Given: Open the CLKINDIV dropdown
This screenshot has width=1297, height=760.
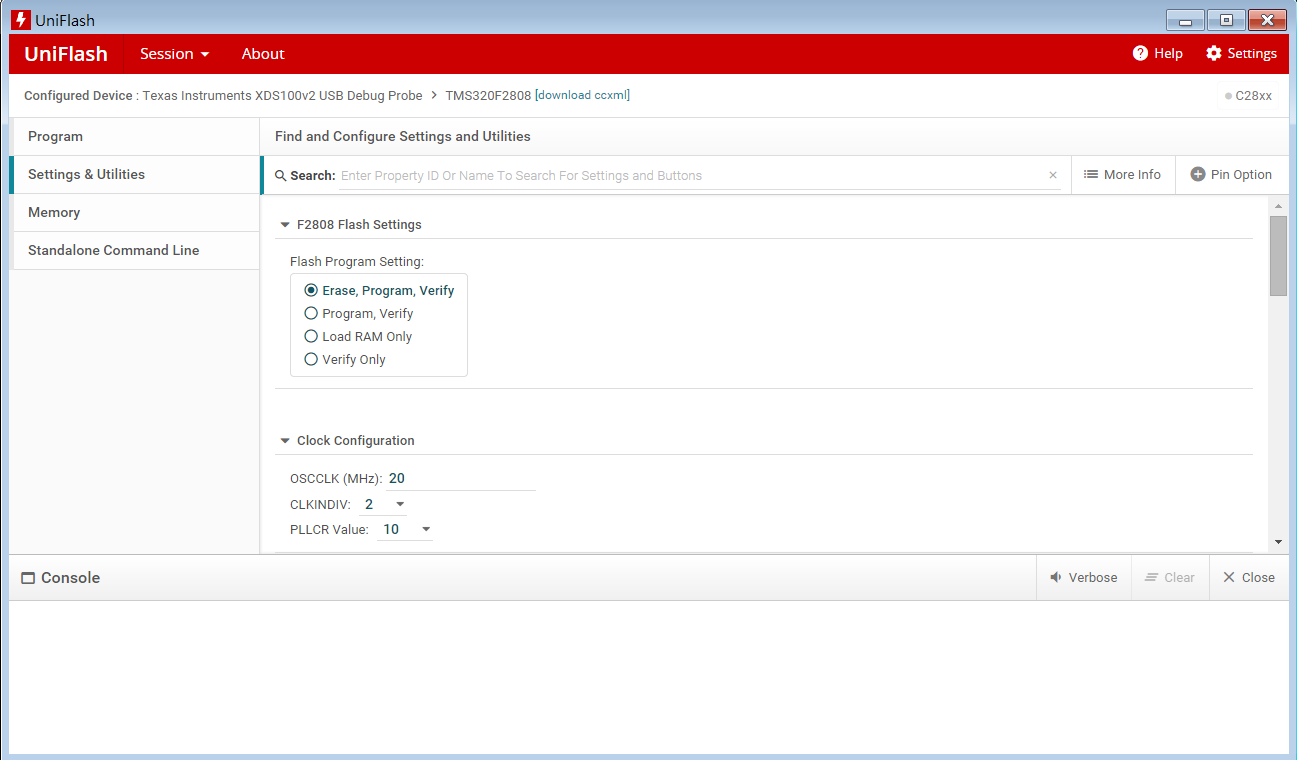Looking at the screenshot, I should click(x=383, y=504).
